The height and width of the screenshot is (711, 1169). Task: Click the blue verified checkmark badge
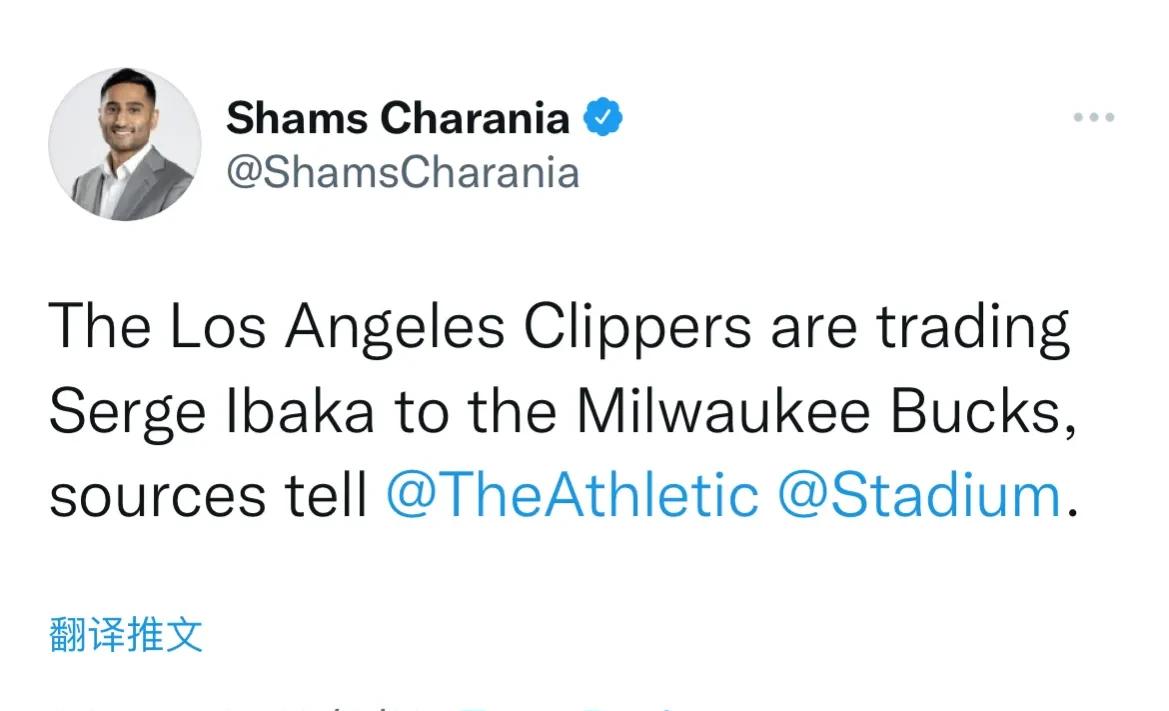click(x=602, y=117)
